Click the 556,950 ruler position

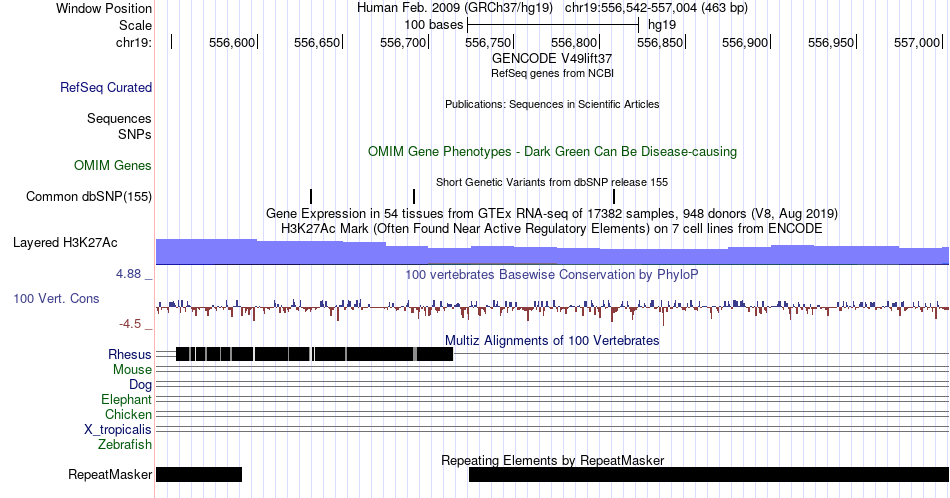point(831,42)
